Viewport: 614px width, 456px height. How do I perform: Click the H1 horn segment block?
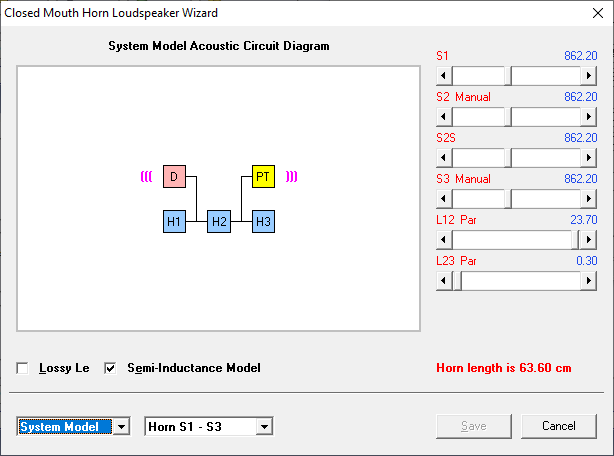[x=174, y=222]
